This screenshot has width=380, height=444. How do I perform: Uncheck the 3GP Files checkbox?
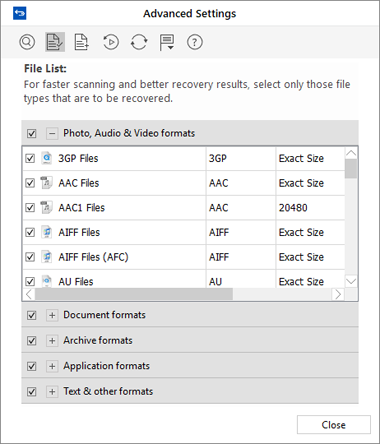[x=30, y=158]
